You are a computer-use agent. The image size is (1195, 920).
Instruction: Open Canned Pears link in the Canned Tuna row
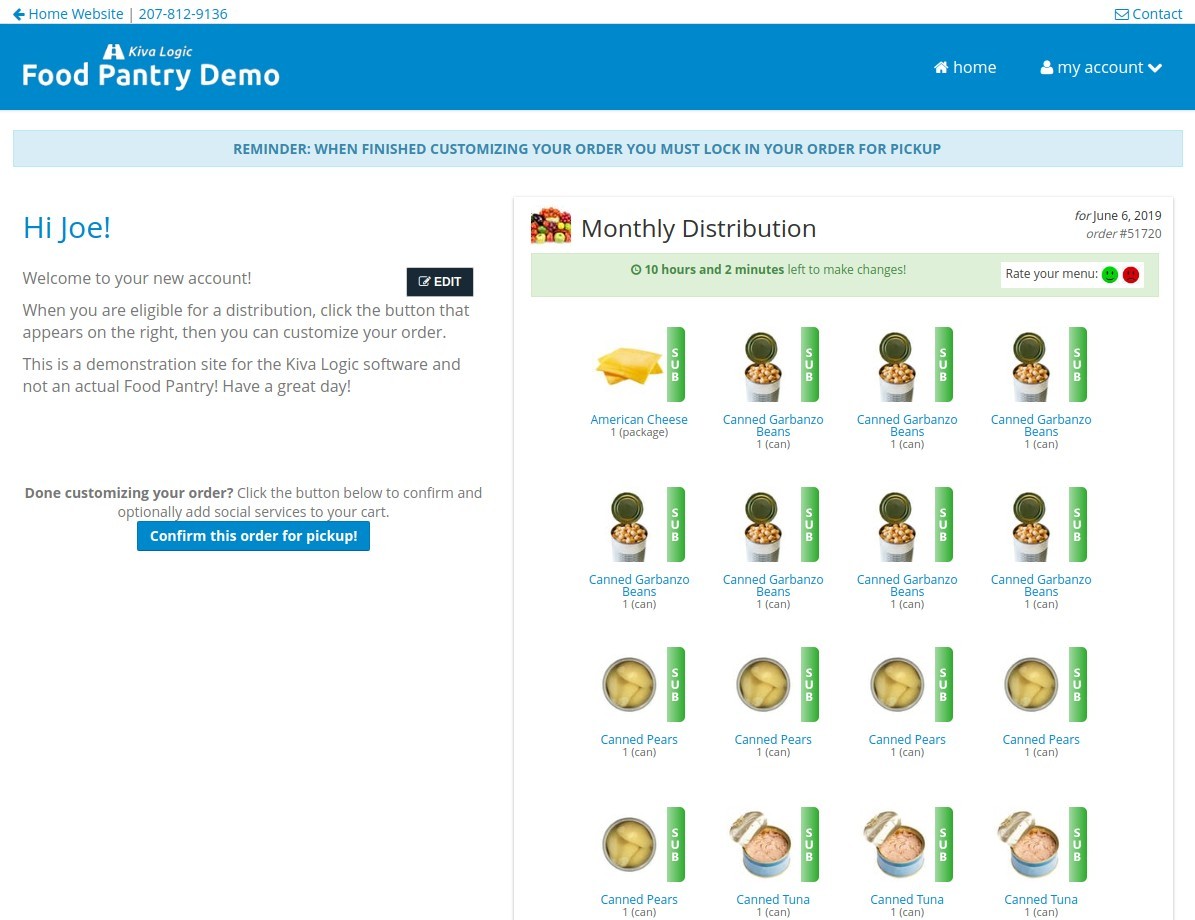coord(639,899)
